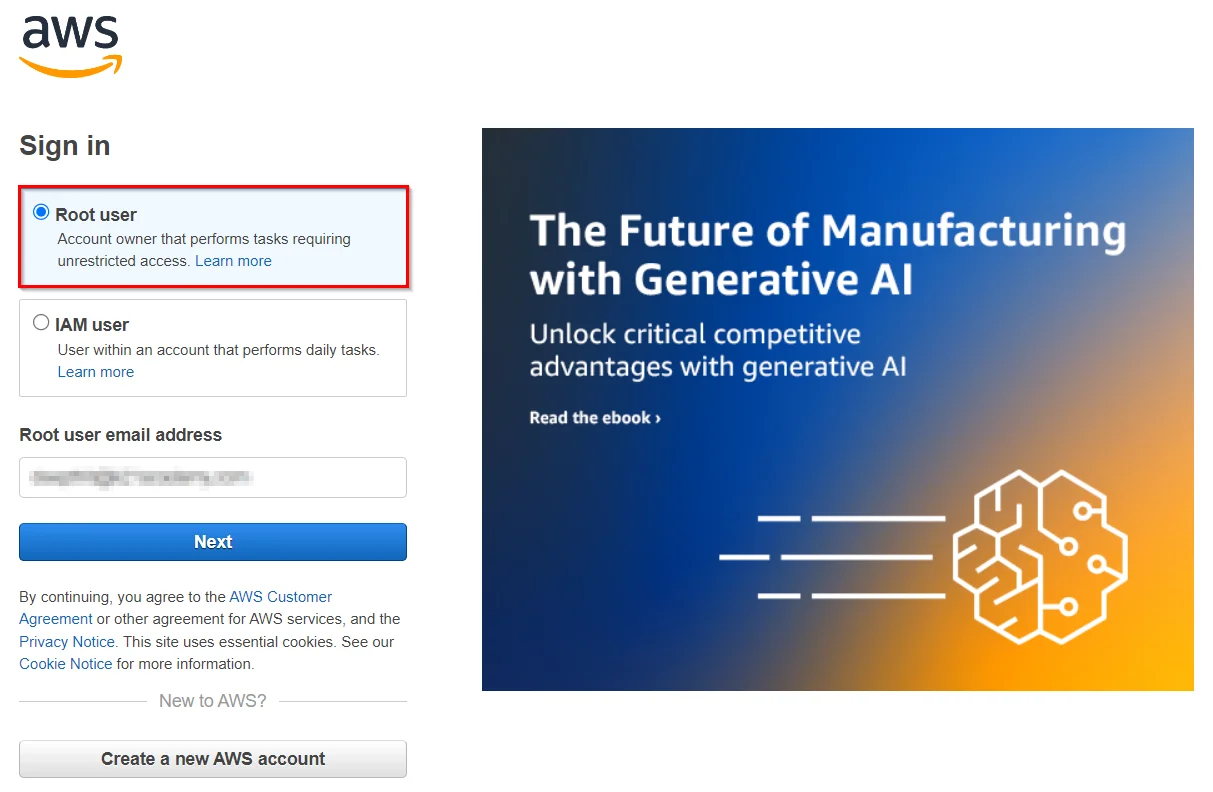Select the IAM user radio button

pos(41,322)
